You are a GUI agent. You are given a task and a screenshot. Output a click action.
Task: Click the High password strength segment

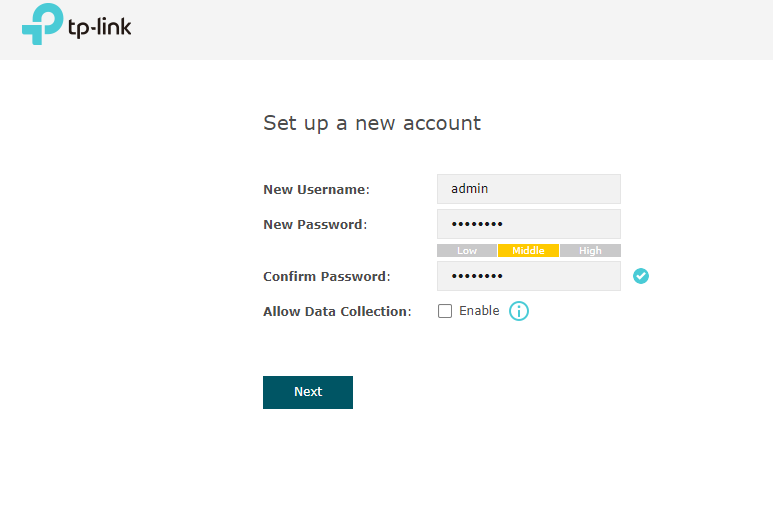[x=590, y=250]
